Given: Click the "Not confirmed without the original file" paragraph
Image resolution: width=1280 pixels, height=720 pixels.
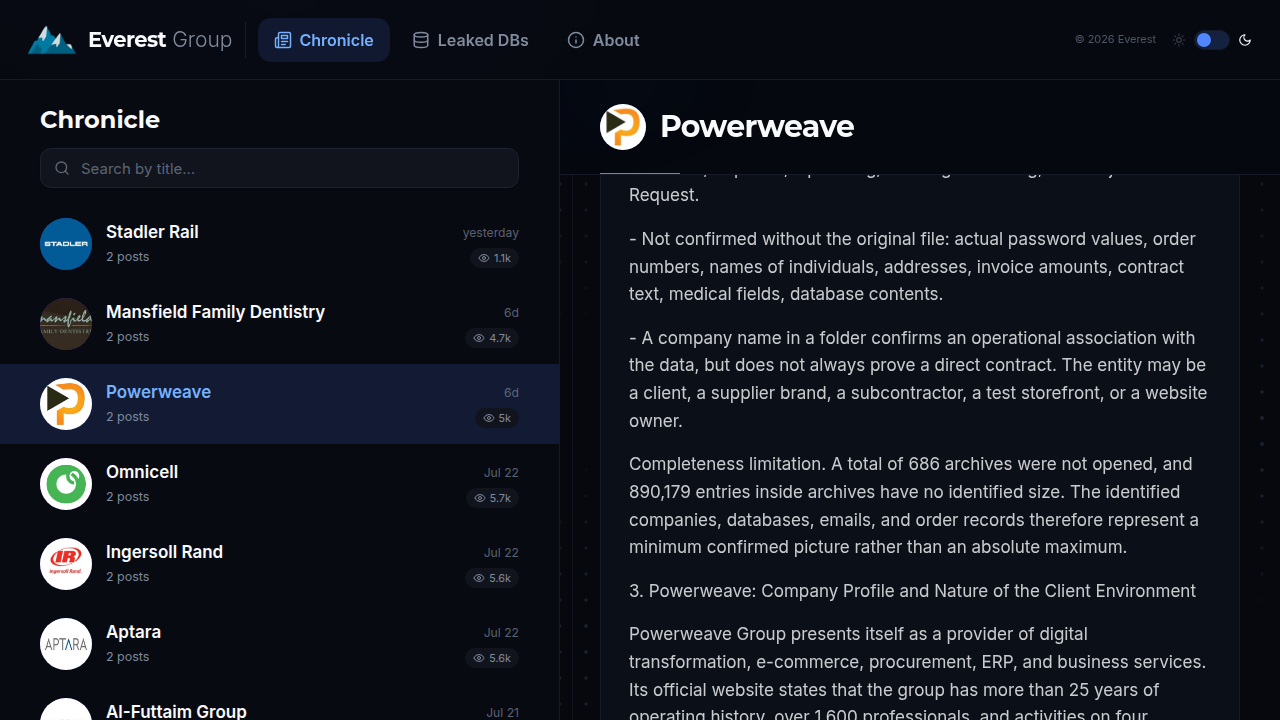Looking at the screenshot, I should 919,267.
